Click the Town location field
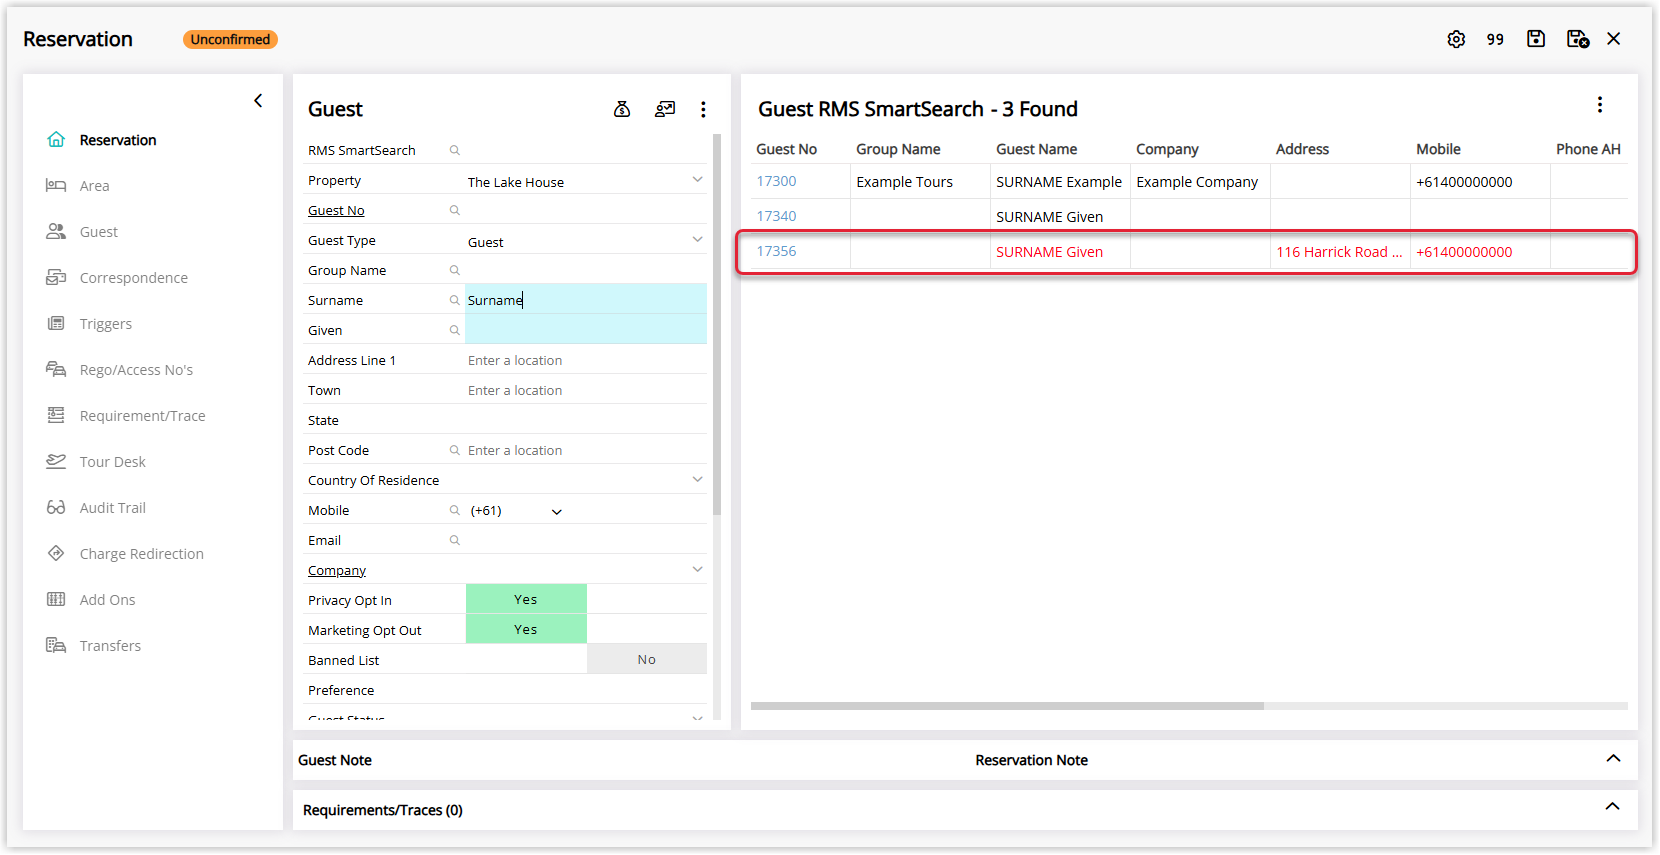Image resolution: width=1660 pixels, height=855 pixels. [586, 390]
